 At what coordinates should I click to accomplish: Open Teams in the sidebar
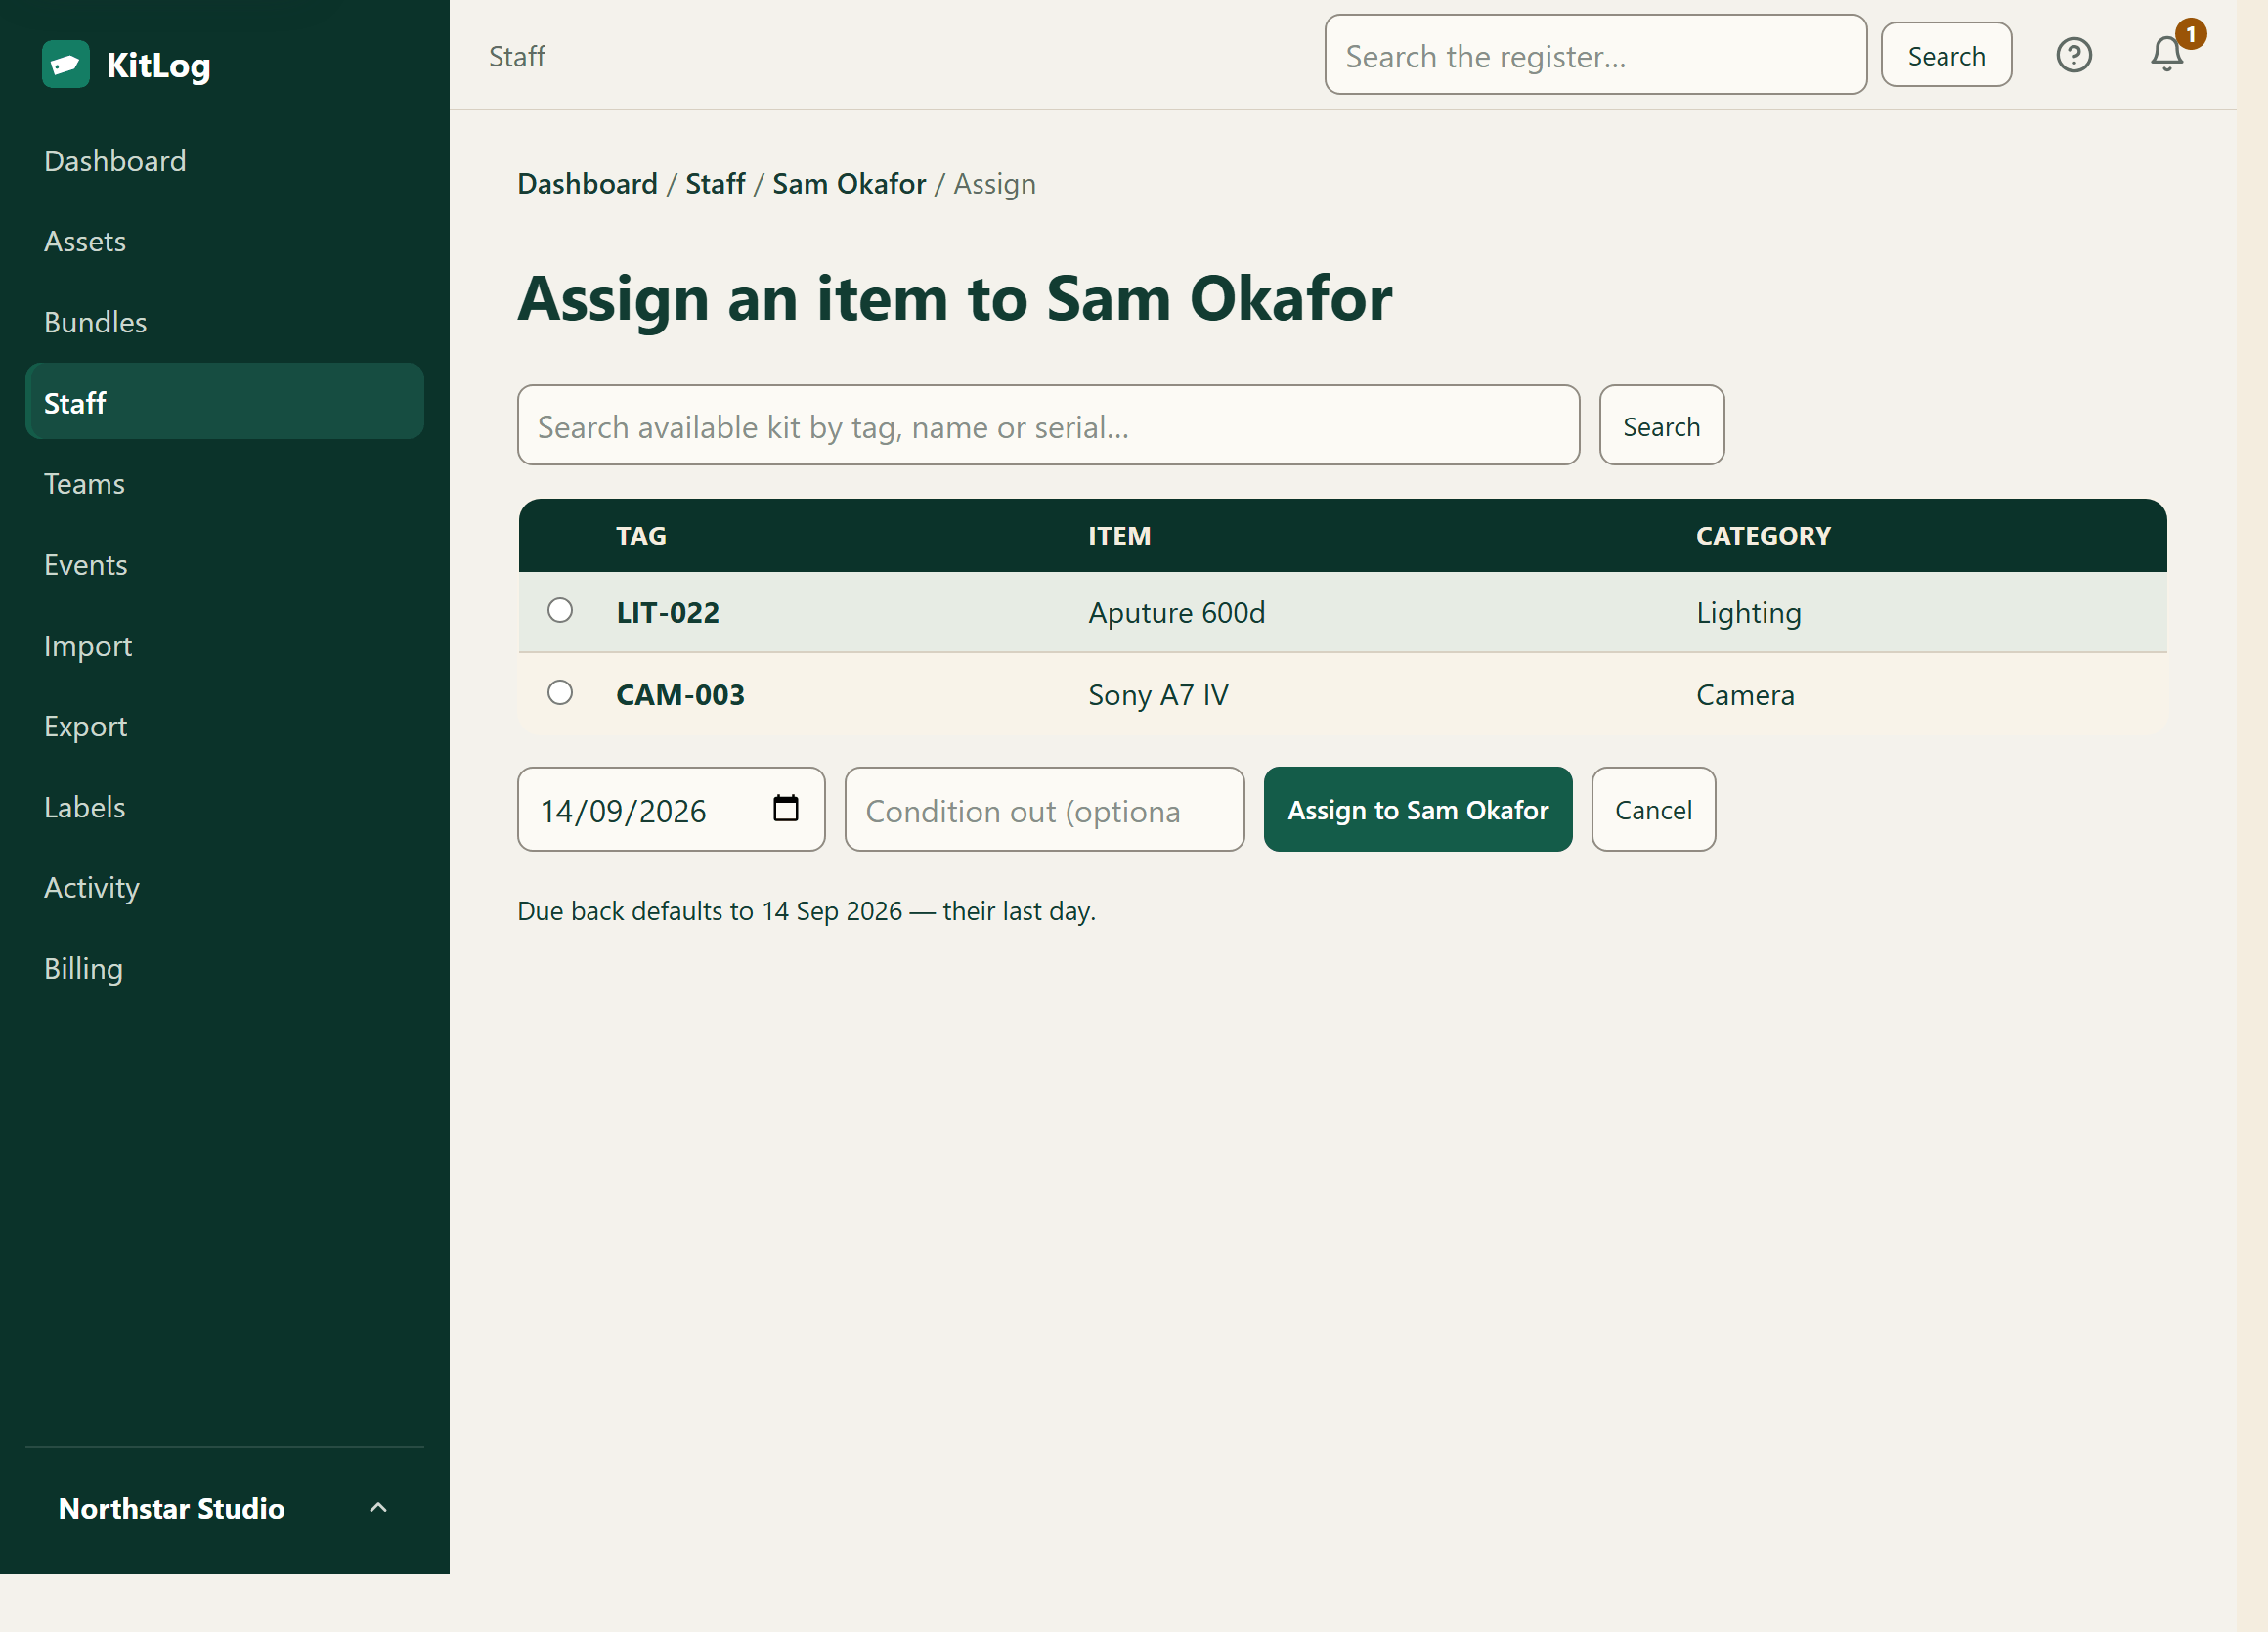pyautogui.click(x=225, y=484)
